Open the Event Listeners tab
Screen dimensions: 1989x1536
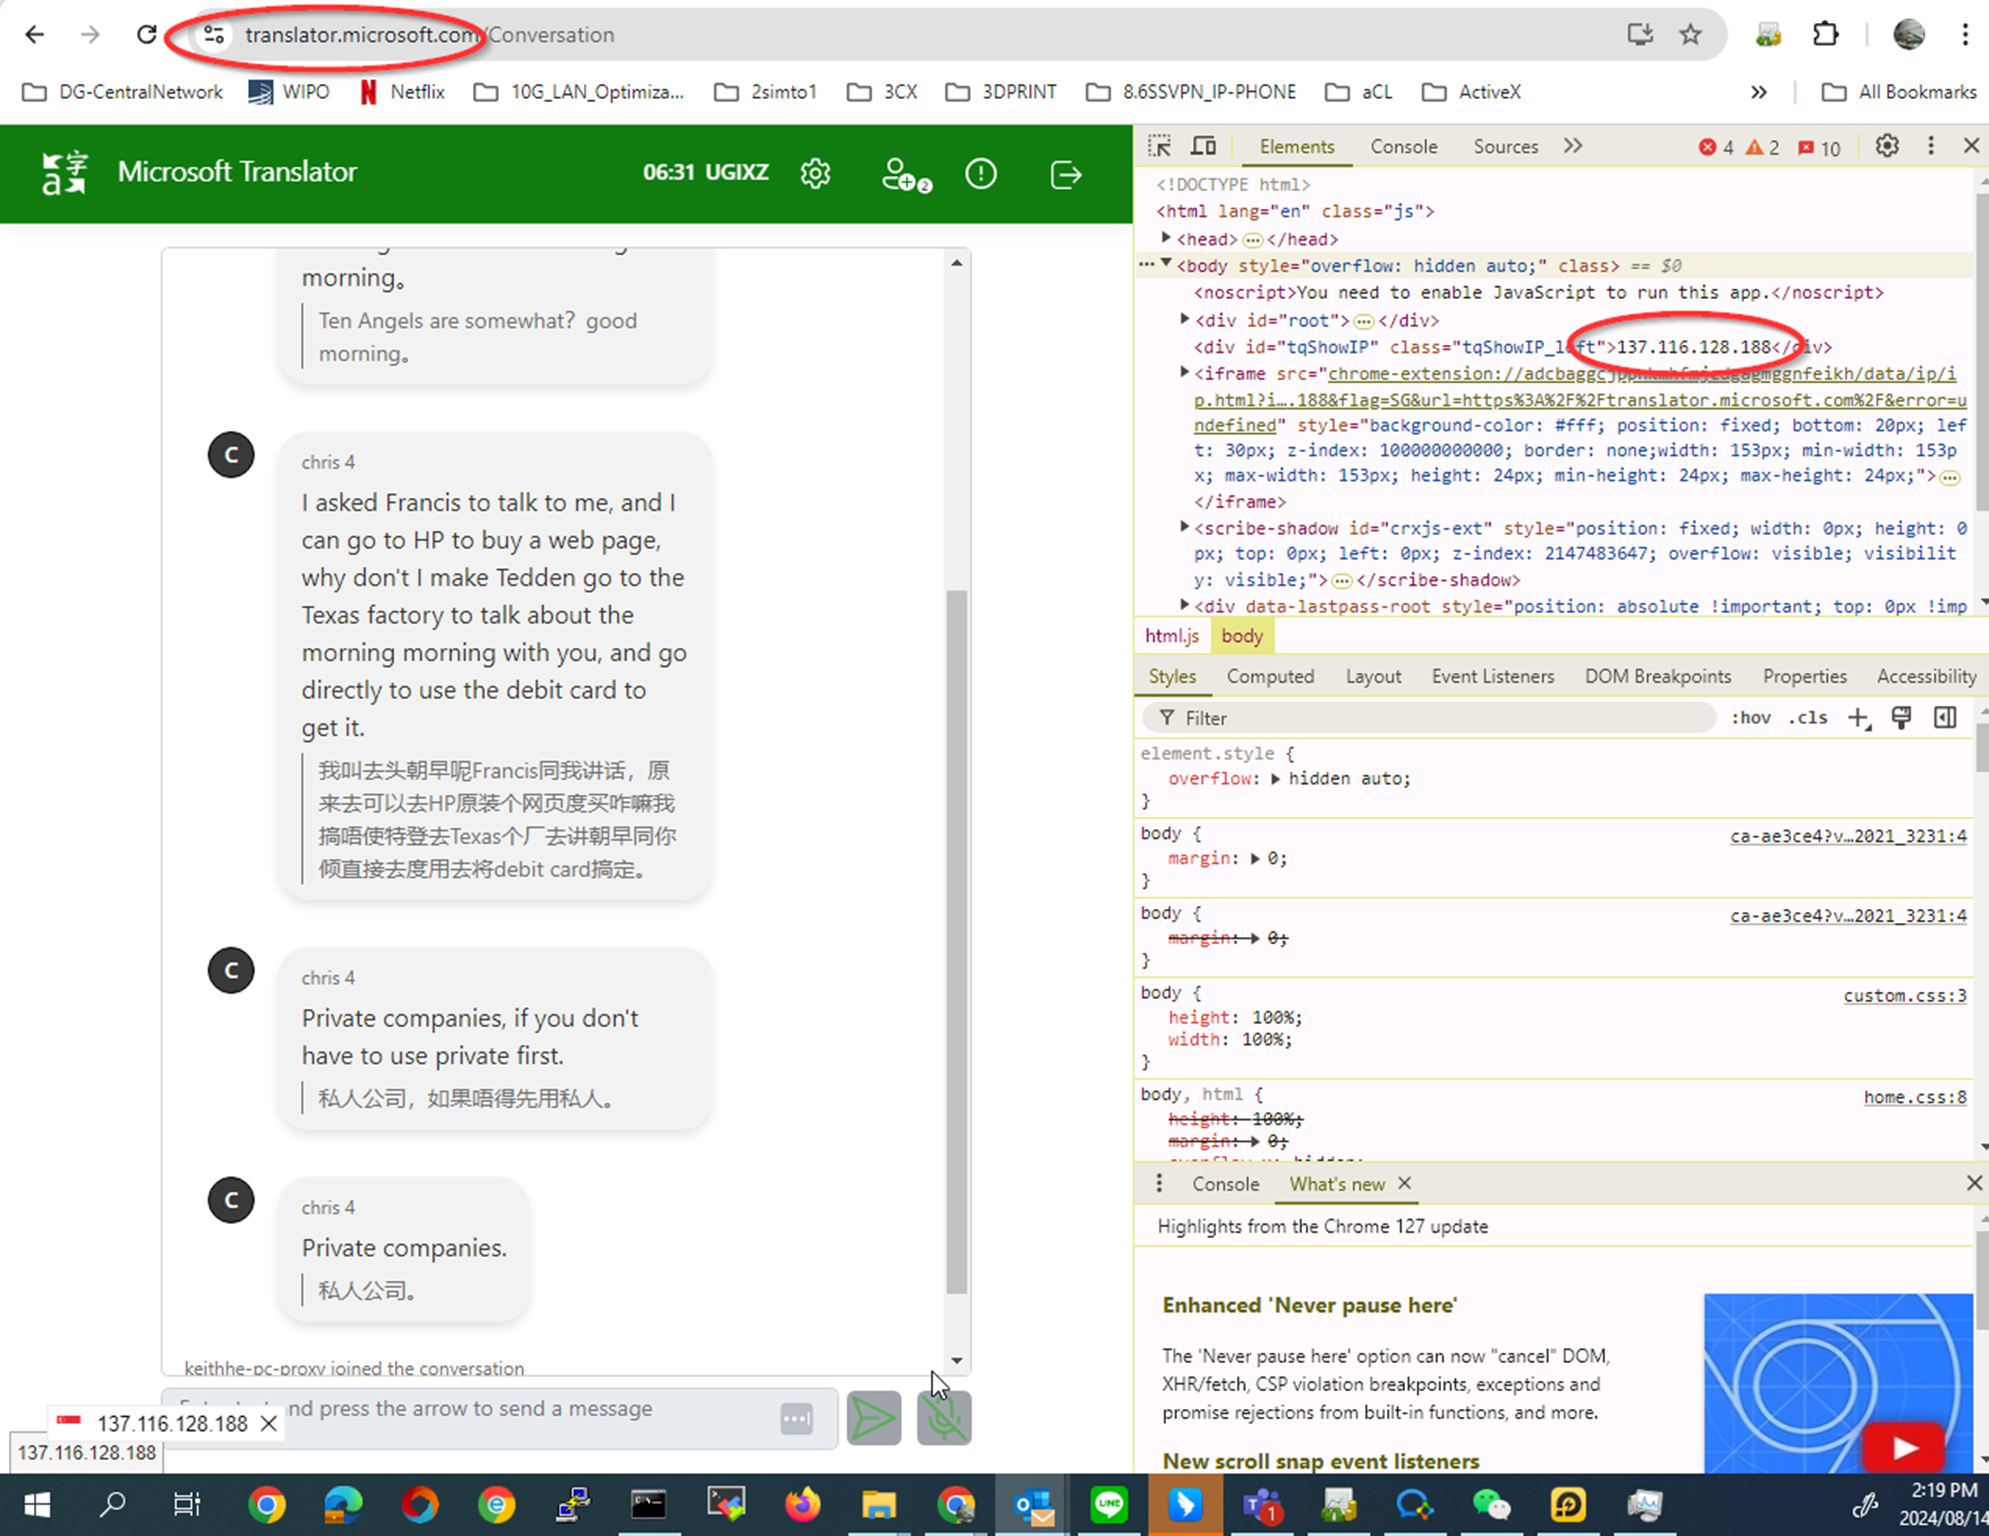tap(1493, 676)
